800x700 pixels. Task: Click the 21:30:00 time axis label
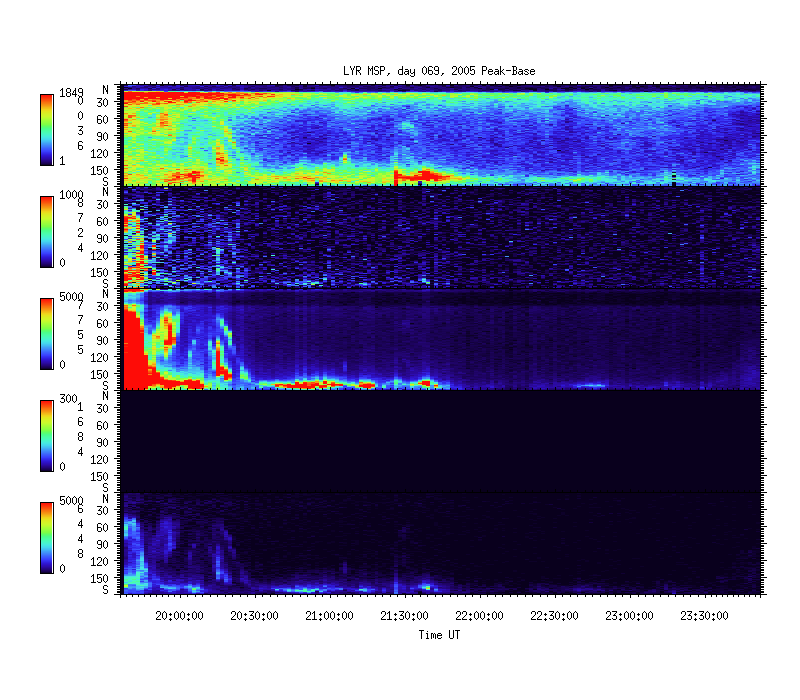tap(404, 616)
